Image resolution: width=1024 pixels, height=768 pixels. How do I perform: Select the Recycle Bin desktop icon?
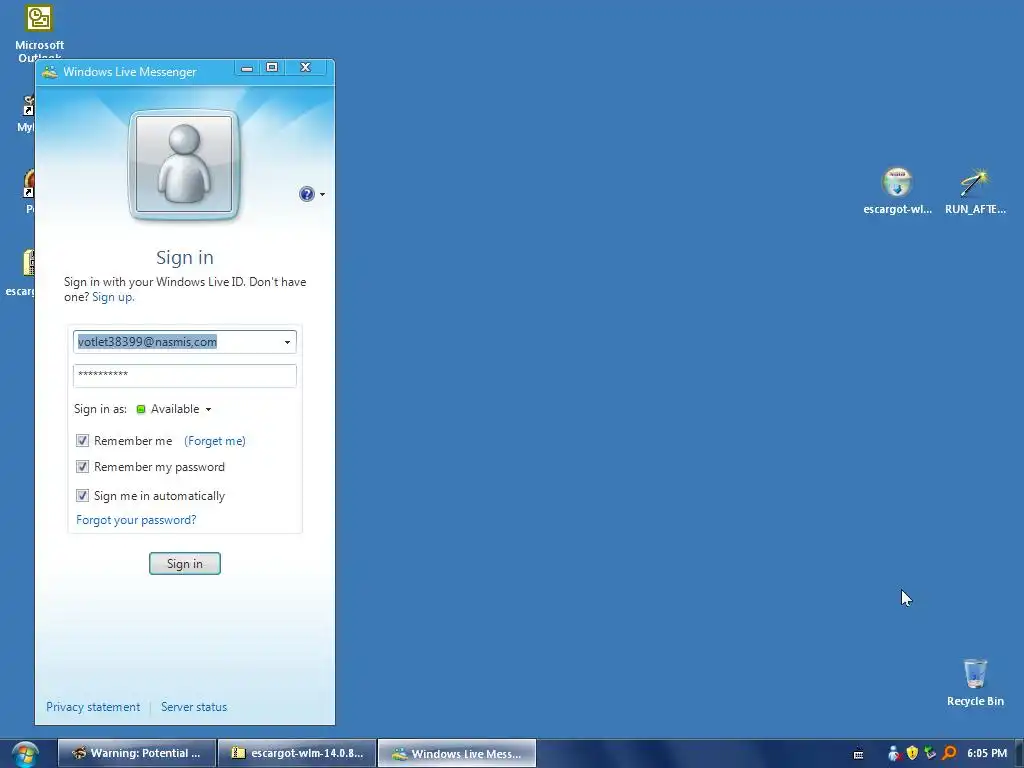pos(975,682)
